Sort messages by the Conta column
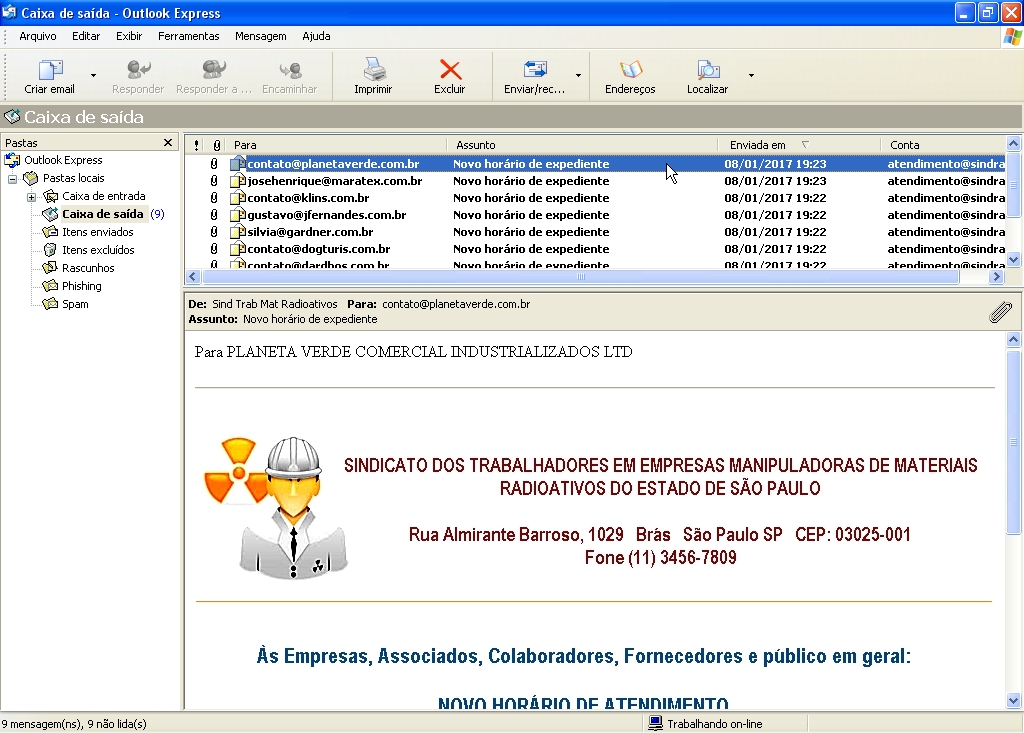Image resolution: width=1024 pixels, height=733 pixels. click(944, 145)
